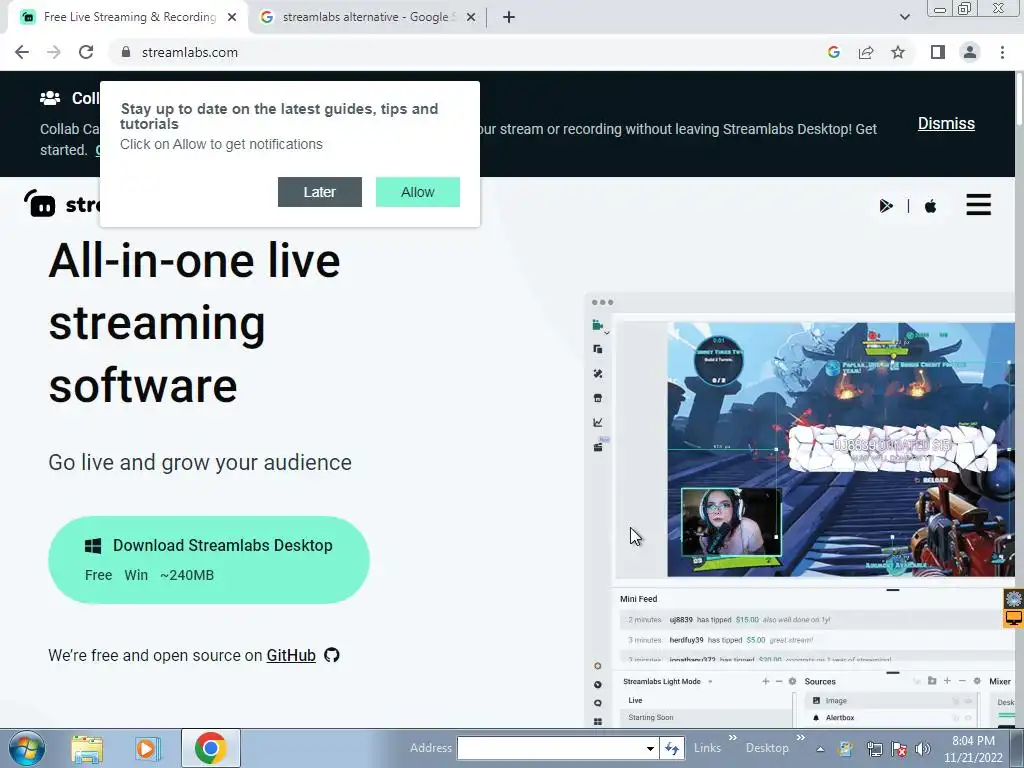Click Download Streamlabs Desktop button

[209, 560]
